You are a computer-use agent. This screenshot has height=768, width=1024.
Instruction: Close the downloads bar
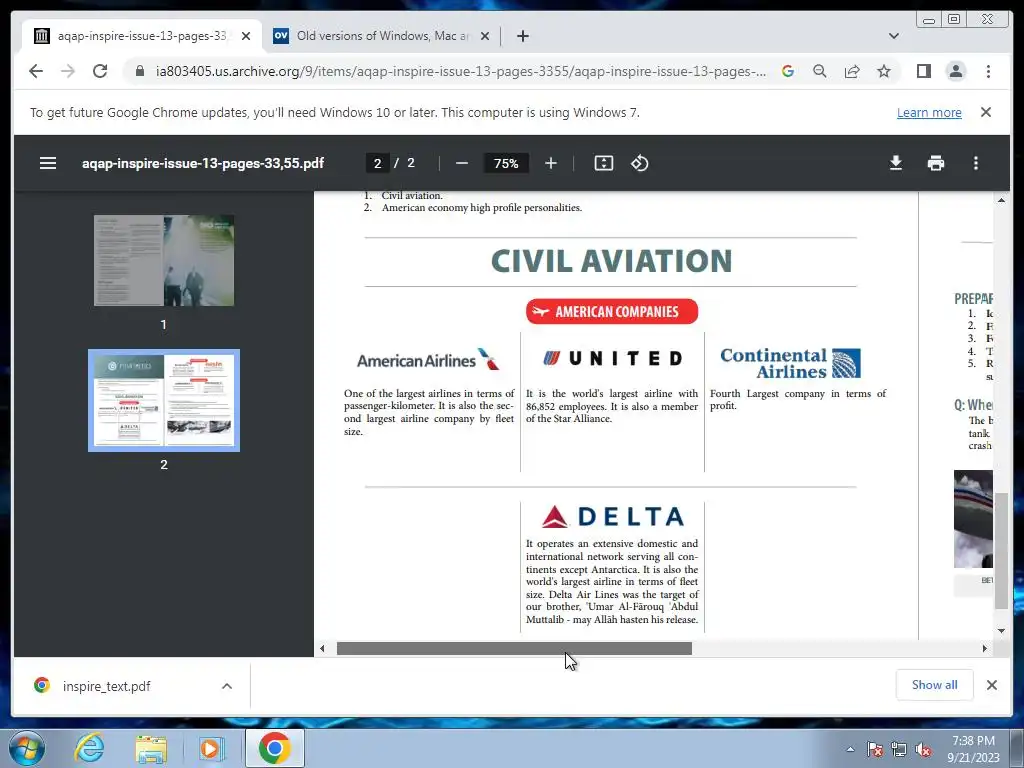(991, 684)
